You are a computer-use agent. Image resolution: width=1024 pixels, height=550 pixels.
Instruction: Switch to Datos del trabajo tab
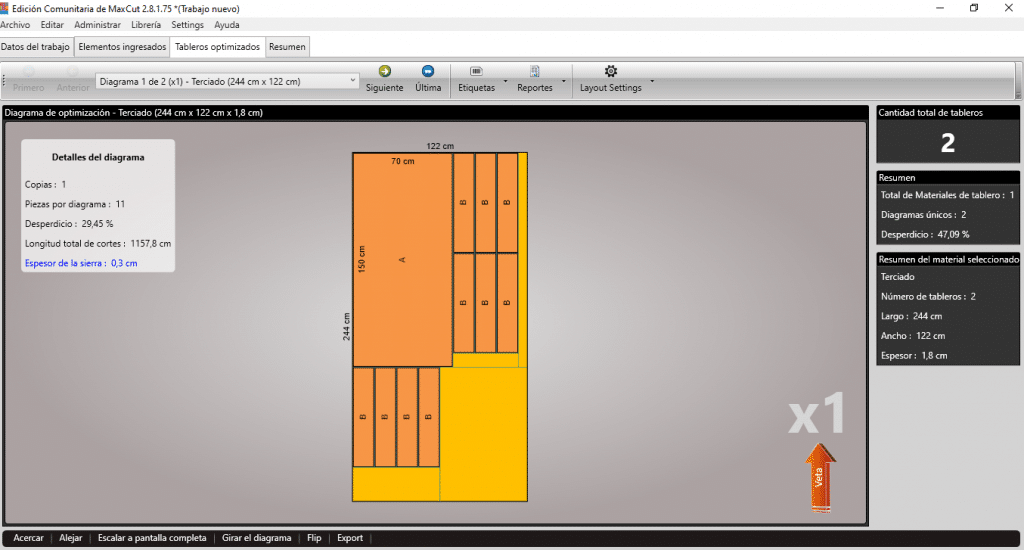35,47
